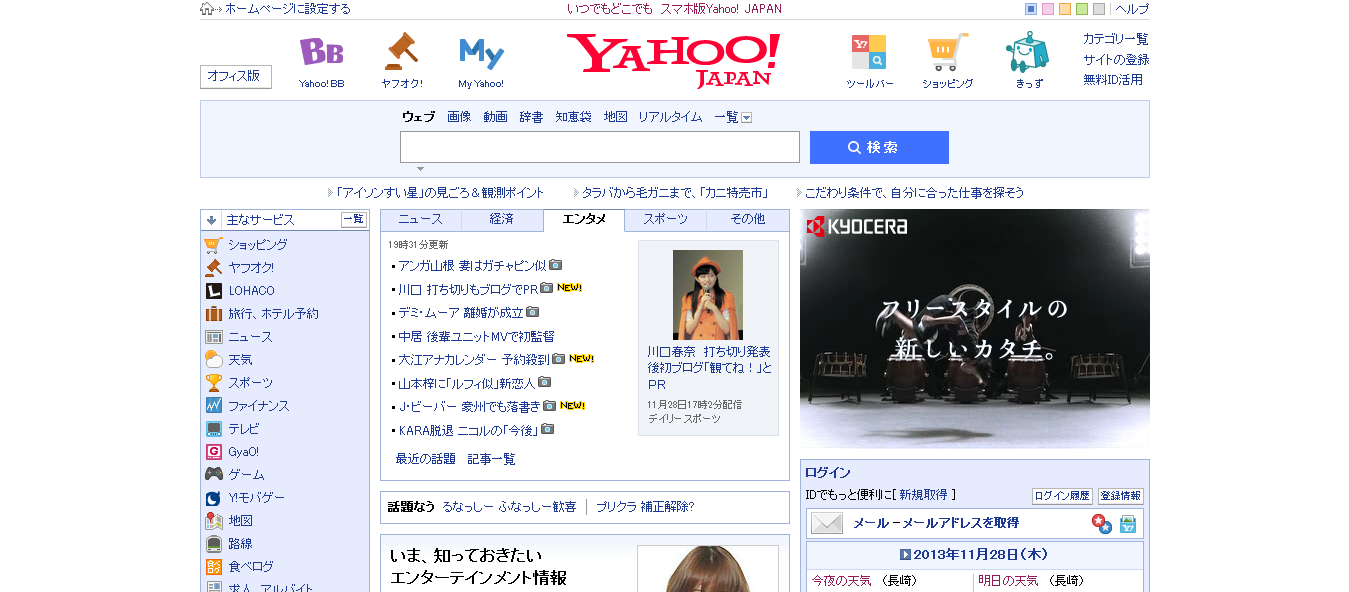
Task: Open the Yahoo! BB icon
Action: click(322, 52)
